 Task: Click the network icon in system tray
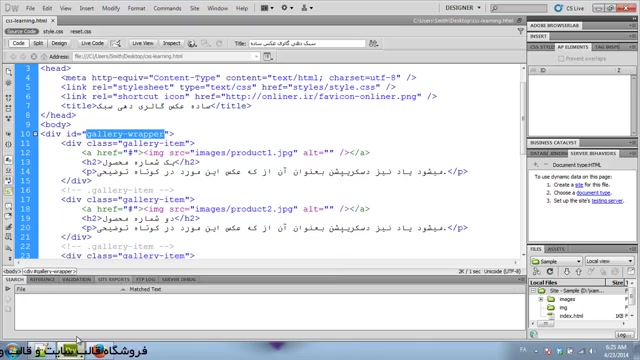pos(582,351)
